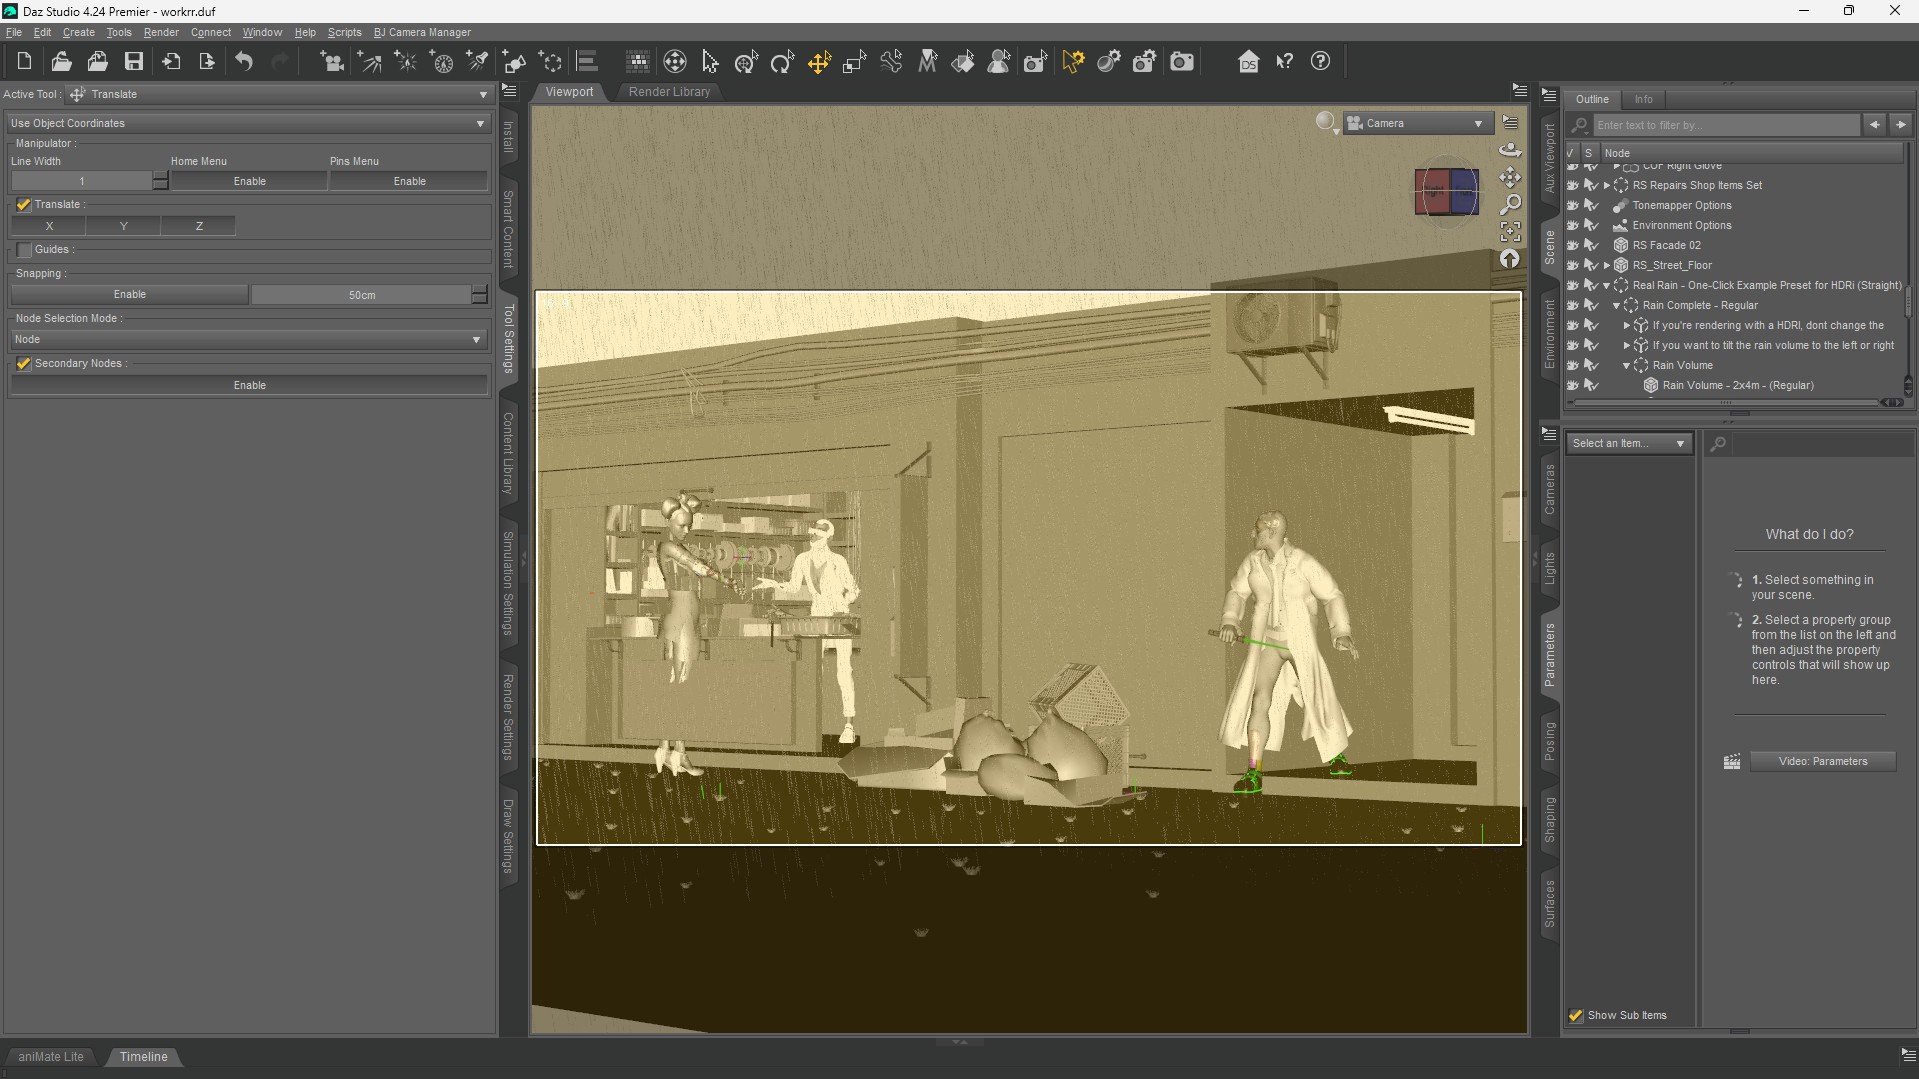Switch to the Timeline tab
The height and width of the screenshot is (1079, 1919).
[x=143, y=1057]
